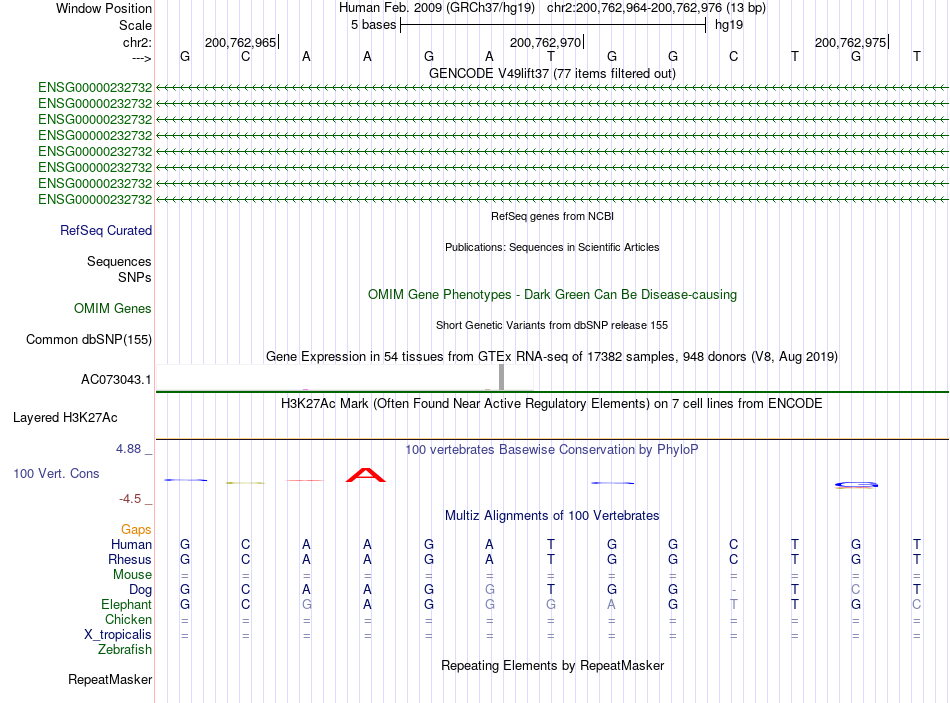Click Multiz Alignments of 100 Vertebrates title
950x703 pixels.
point(552,516)
